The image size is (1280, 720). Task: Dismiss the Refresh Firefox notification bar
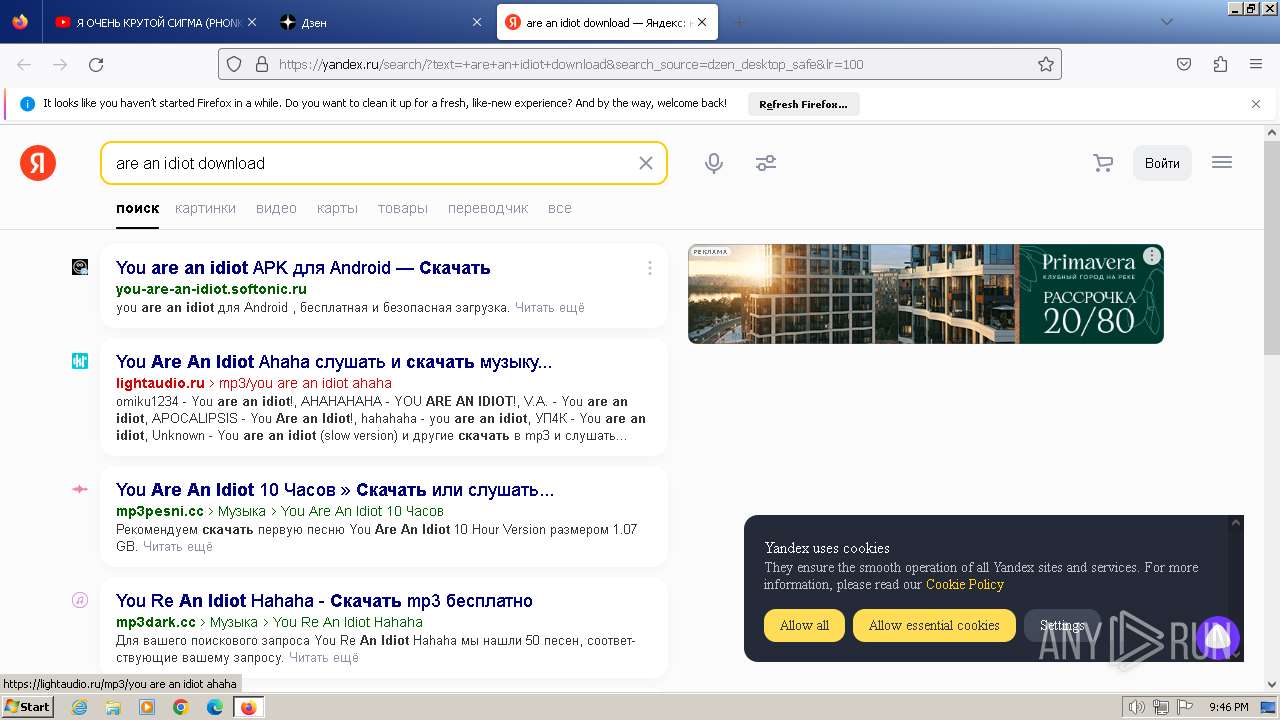coord(1256,103)
